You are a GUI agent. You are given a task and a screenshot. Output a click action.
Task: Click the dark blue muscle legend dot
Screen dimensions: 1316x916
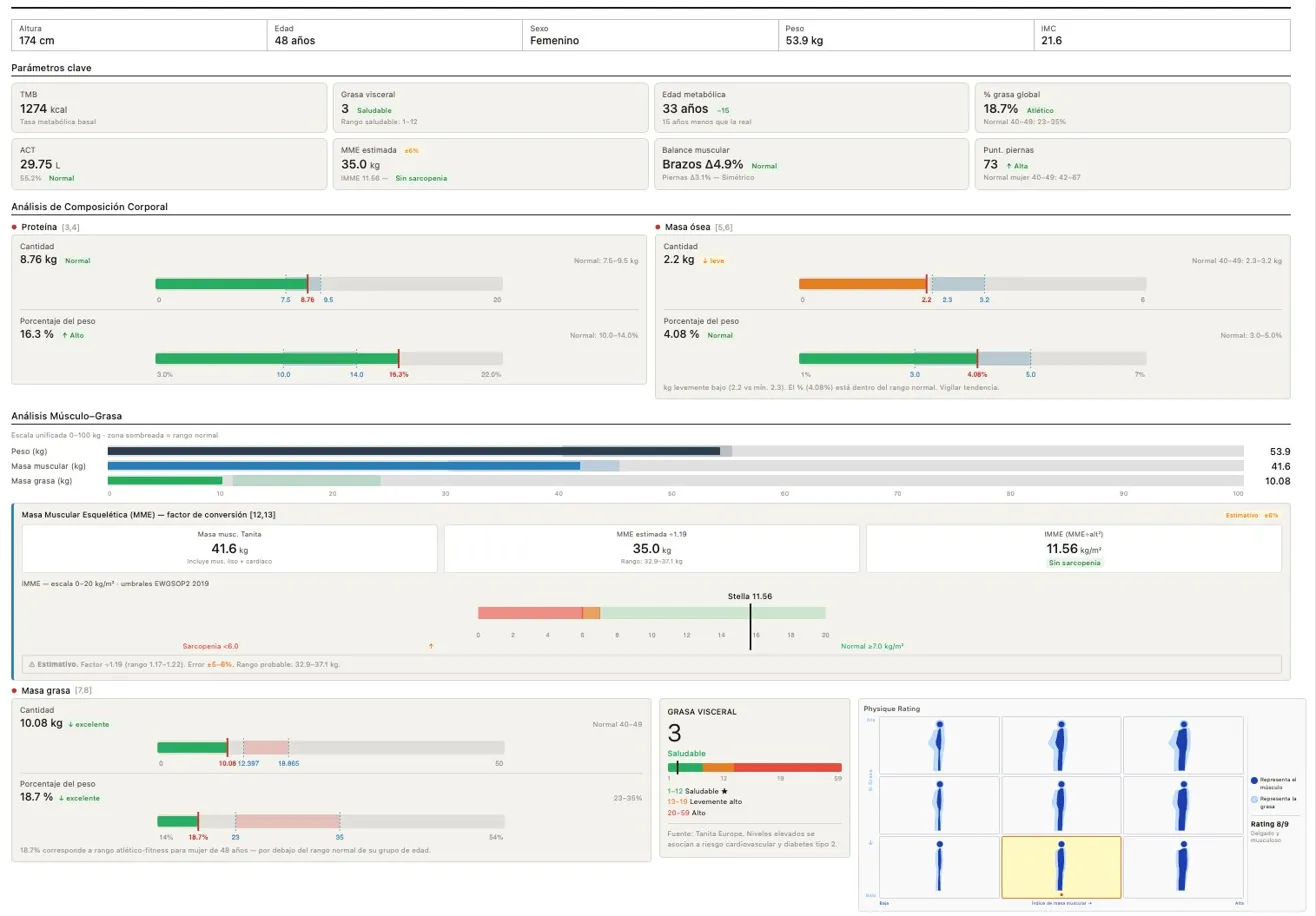[x=1255, y=780]
